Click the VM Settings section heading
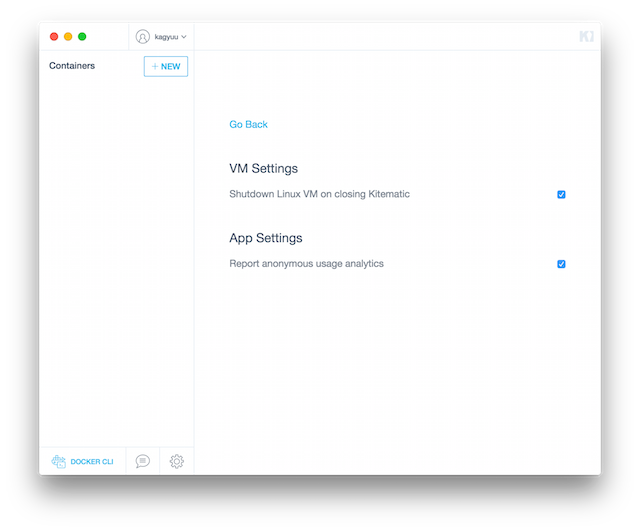640x531 pixels. pyautogui.click(x=263, y=168)
